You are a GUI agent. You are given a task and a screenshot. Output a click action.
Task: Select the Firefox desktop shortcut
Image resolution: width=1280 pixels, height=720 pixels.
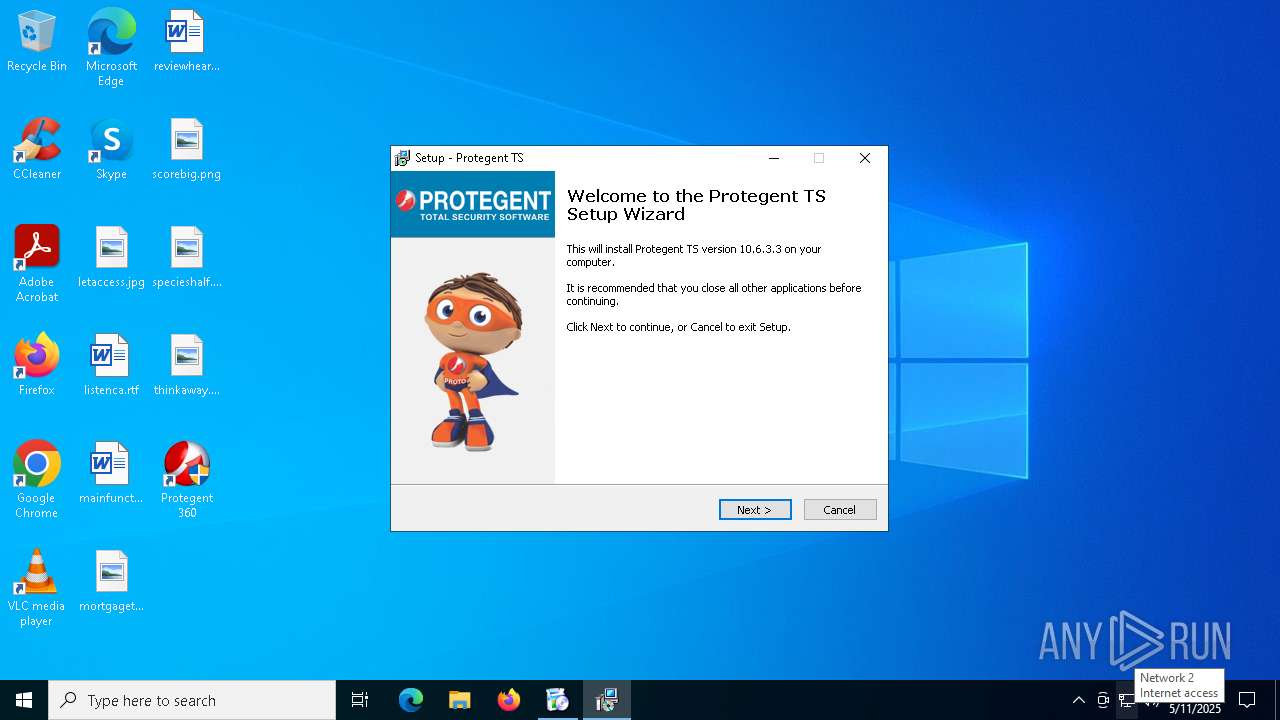[37, 366]
